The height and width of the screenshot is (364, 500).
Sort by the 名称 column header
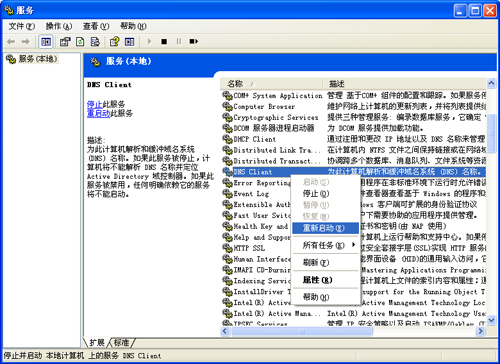pyautogui.click(x=272, y=83)
